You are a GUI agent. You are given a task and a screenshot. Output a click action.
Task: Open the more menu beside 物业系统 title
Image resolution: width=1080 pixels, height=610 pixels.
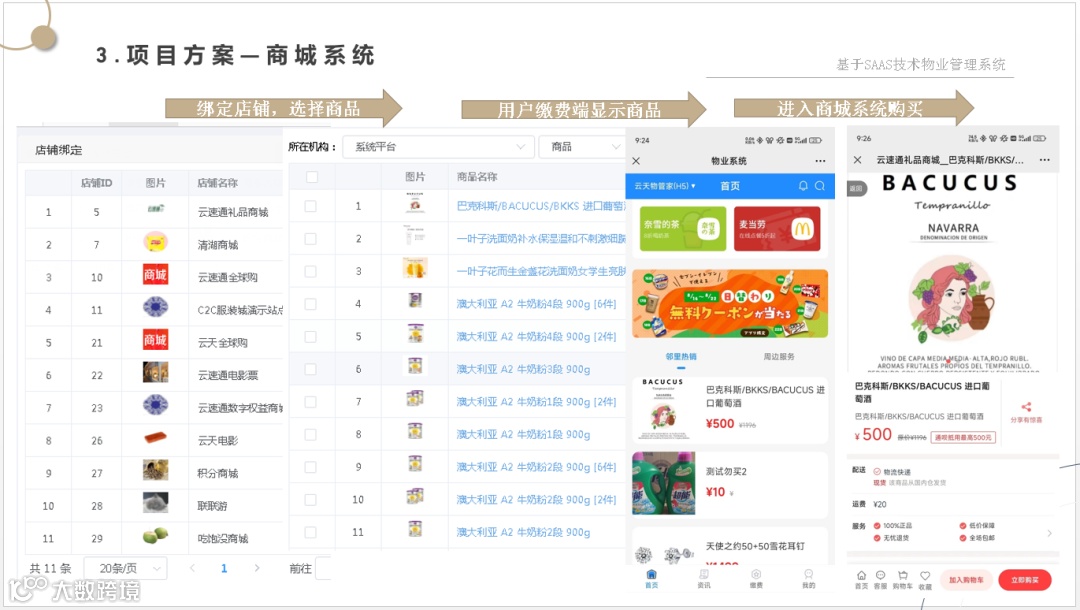pos(820,161)
